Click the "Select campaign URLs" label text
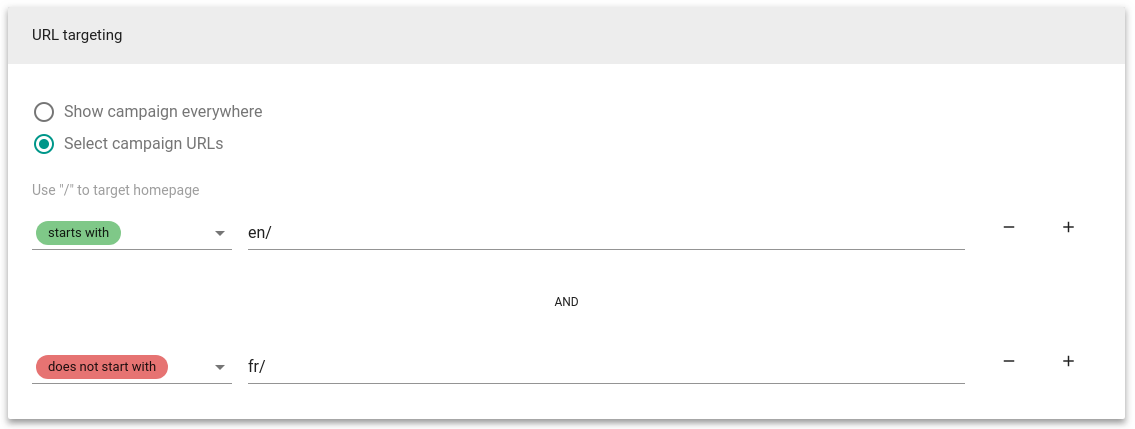 click(x=143, y=143)
